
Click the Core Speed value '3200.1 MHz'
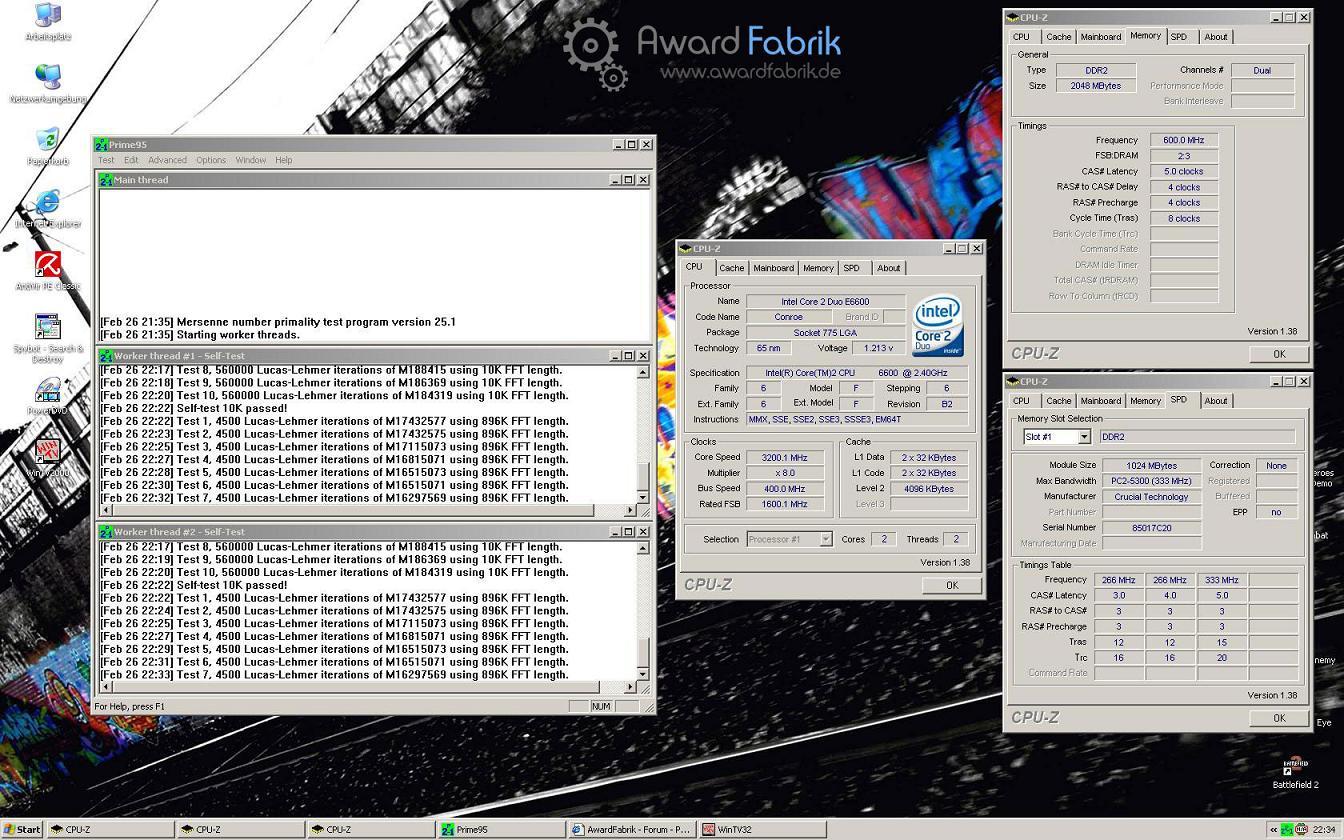click(x=785, y=457)
